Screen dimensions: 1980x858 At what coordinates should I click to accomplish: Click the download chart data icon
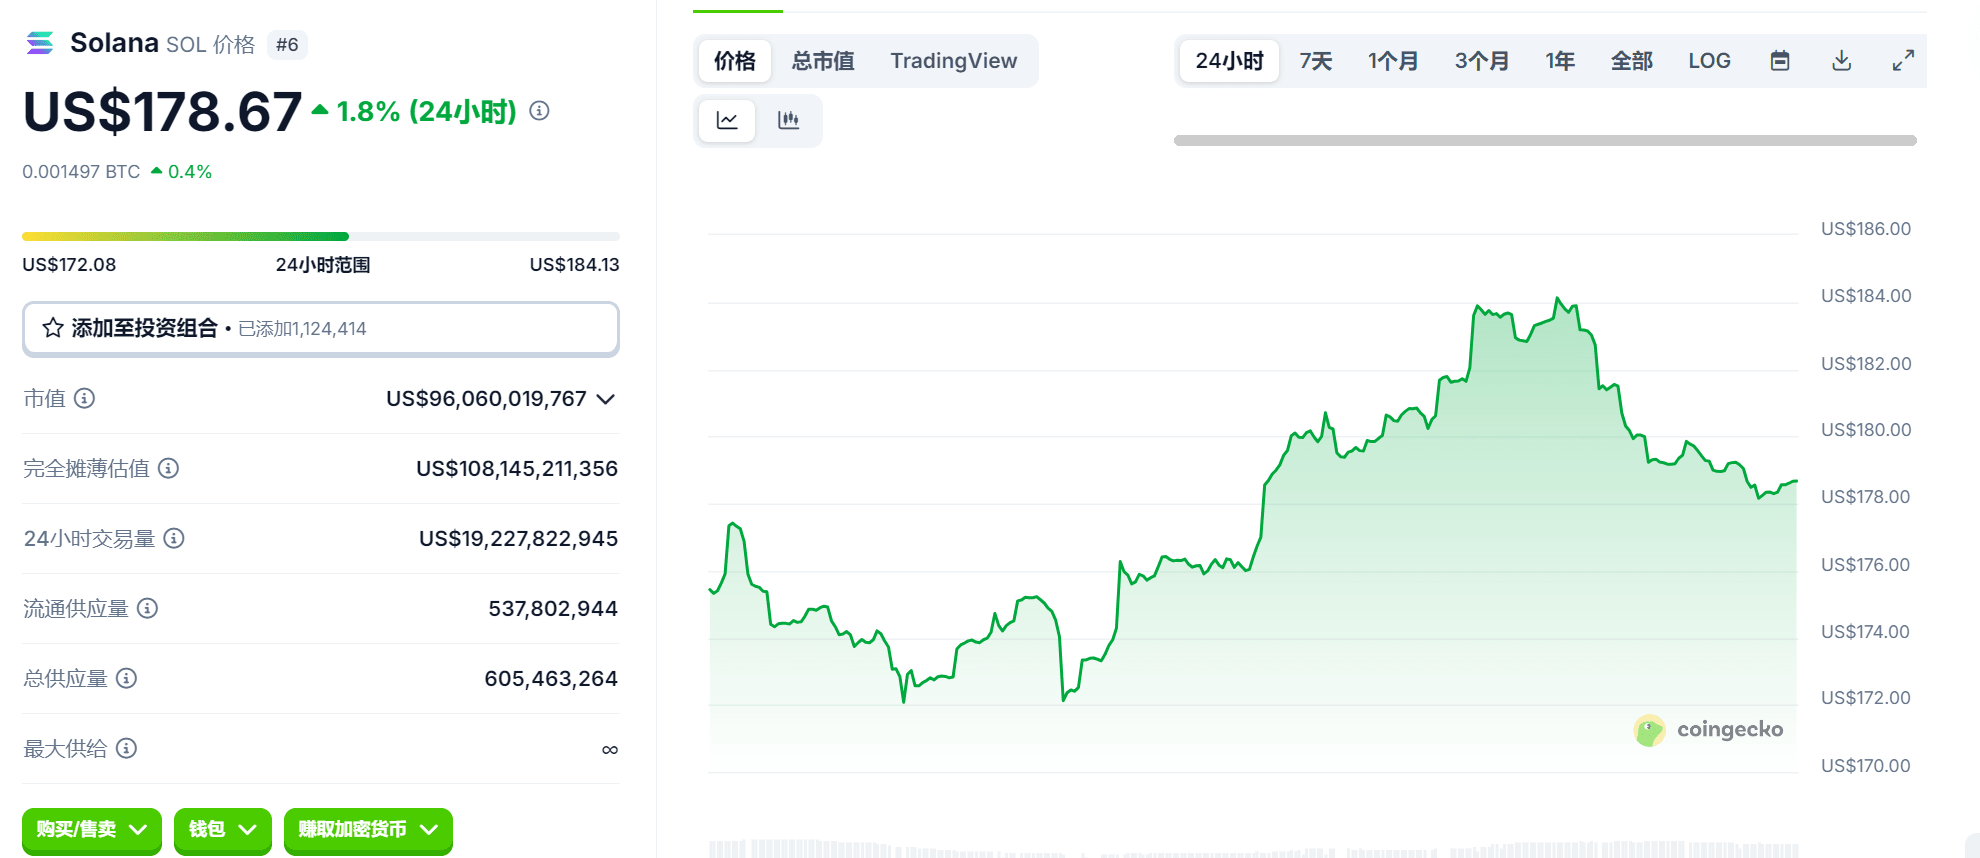coord(1841,61)
